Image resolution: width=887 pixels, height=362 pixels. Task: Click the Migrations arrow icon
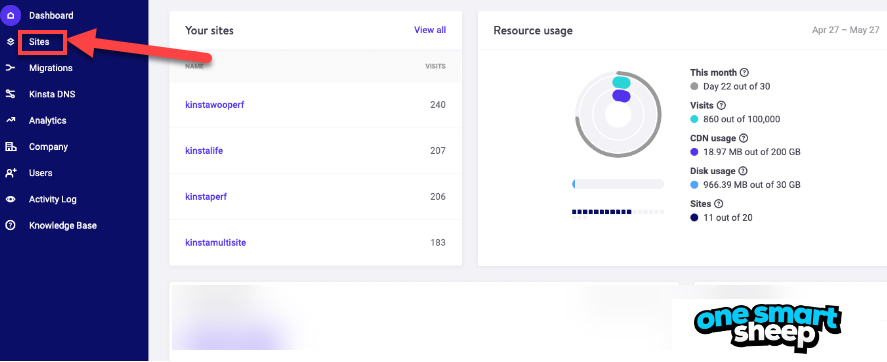pyautogui.click(x=10, y=68)
